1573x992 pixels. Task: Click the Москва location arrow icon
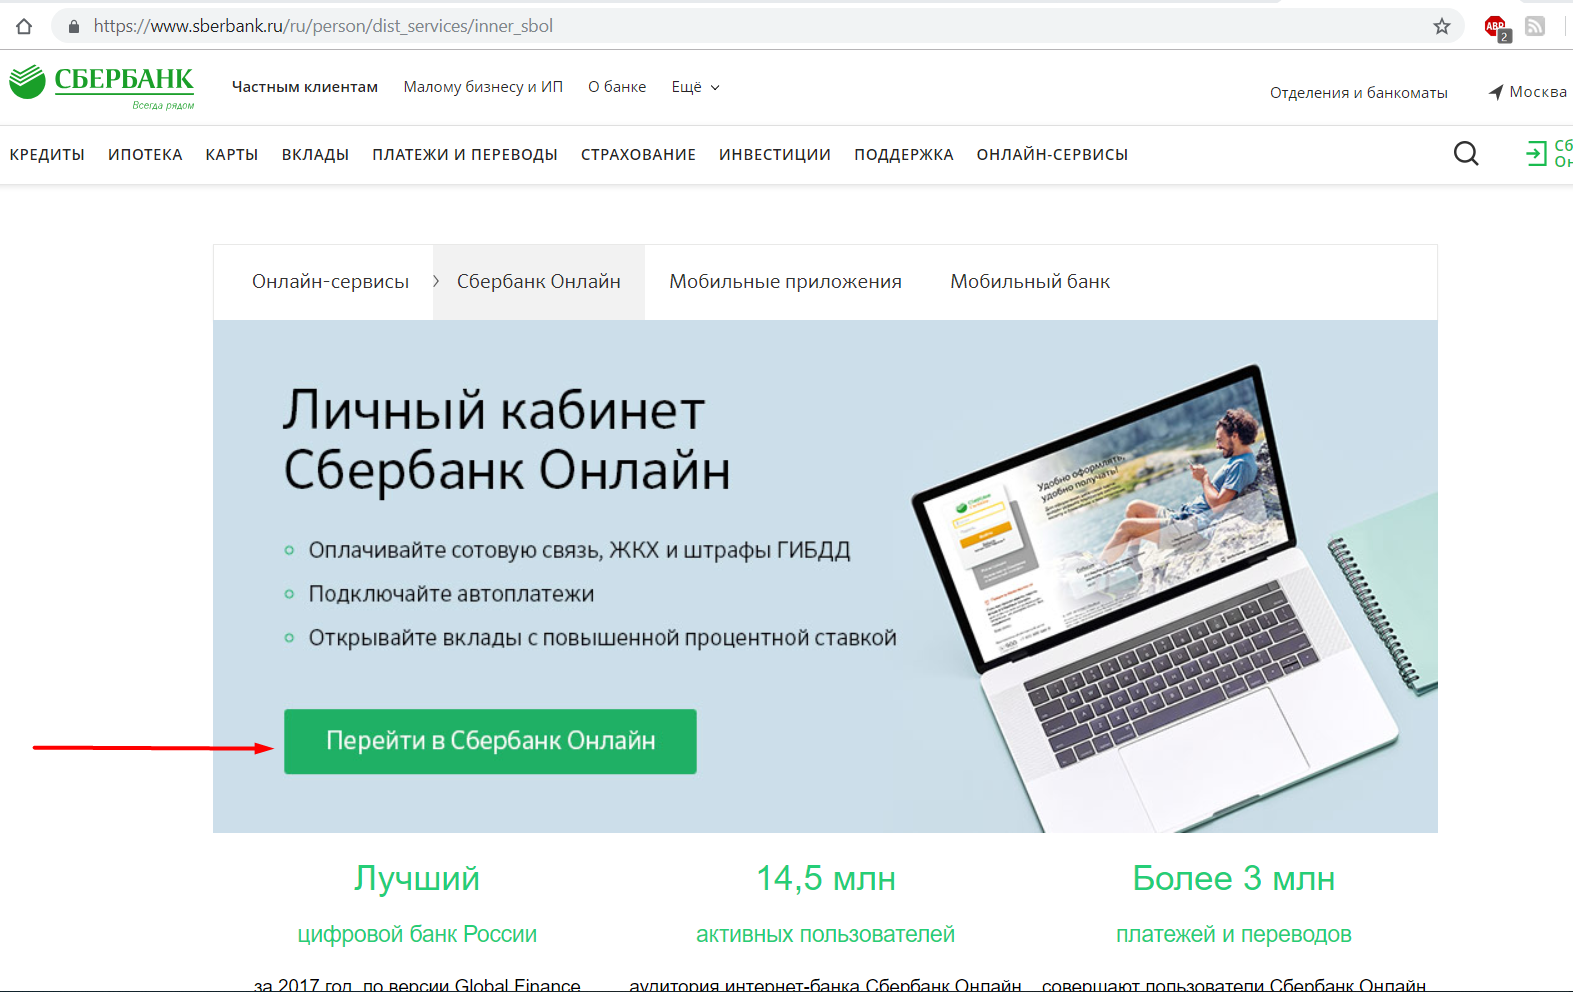pyautogui.click(x=1496, y=92)
